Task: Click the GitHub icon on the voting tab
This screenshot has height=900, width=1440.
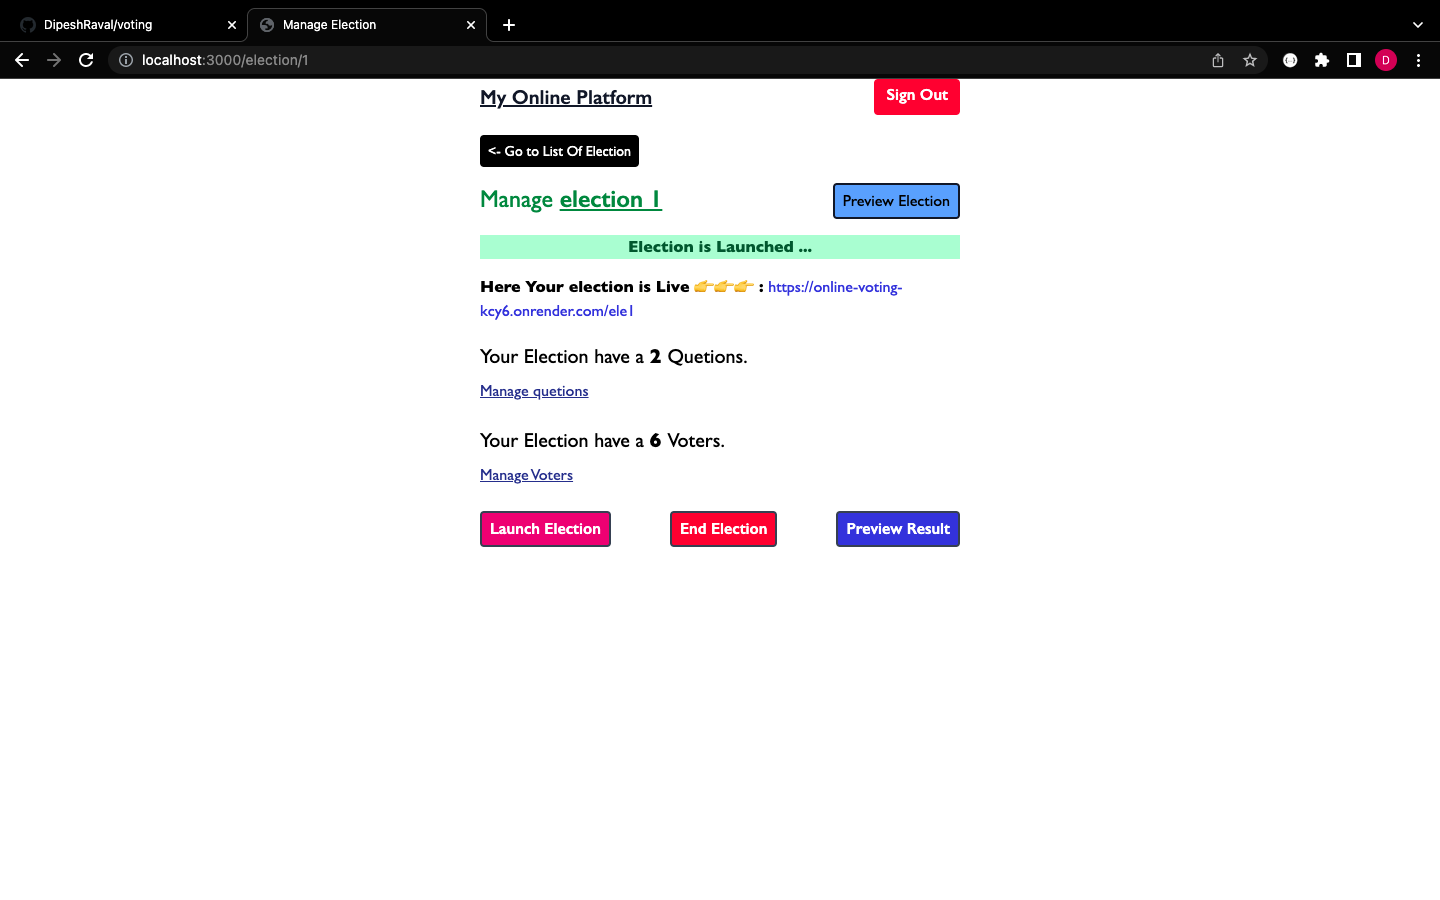Action: point(28,24)
